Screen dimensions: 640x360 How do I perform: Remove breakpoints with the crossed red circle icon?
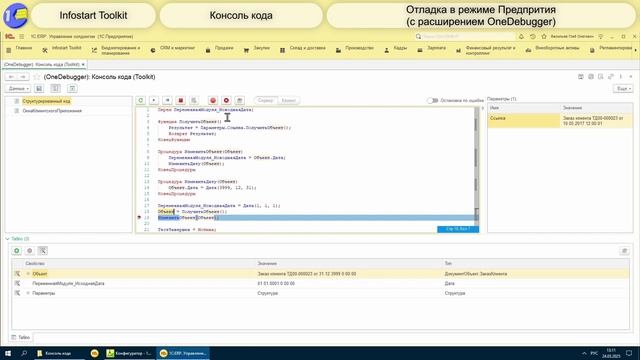click(227, 100)
